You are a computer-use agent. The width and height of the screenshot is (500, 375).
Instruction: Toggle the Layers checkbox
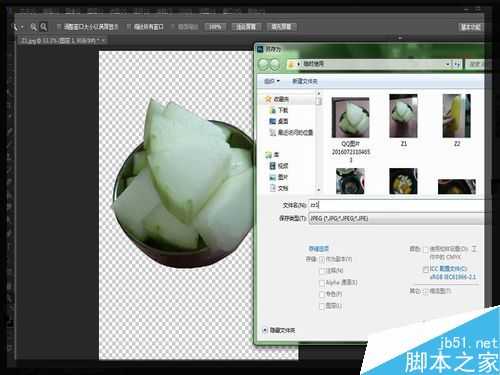coord(322,306)
